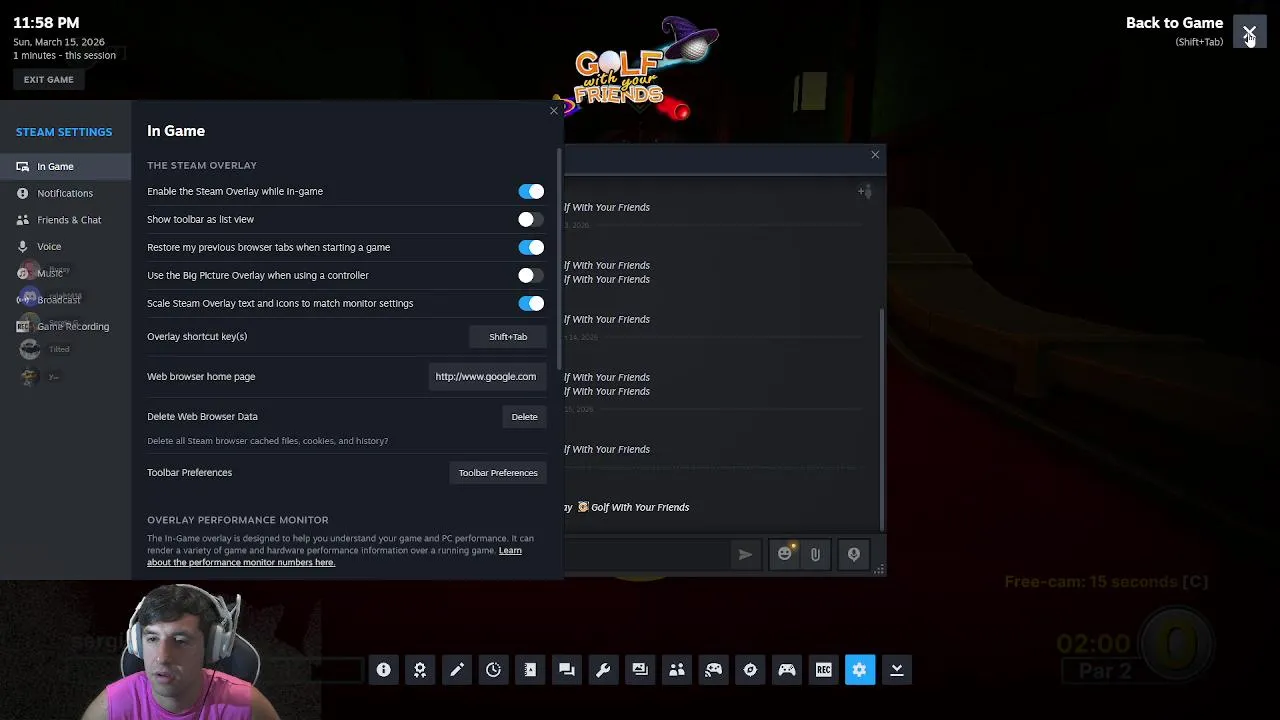The width and height of the screenshot is (1280, 720).
Task: Open the Guides book icon
Action: pos(530,670)
